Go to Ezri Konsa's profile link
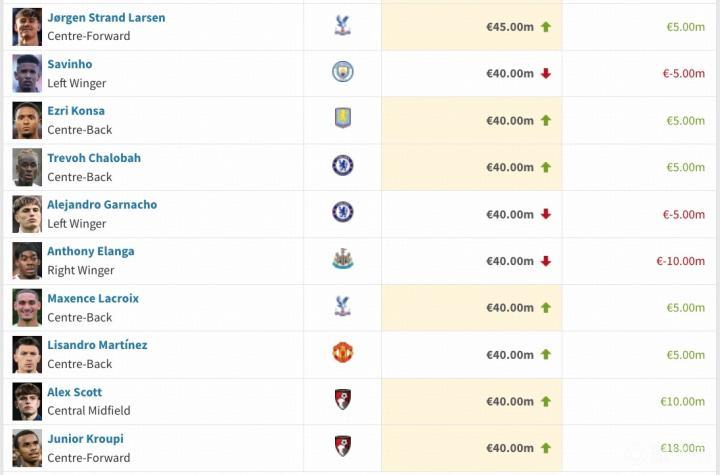 click(x=76, y=111)
